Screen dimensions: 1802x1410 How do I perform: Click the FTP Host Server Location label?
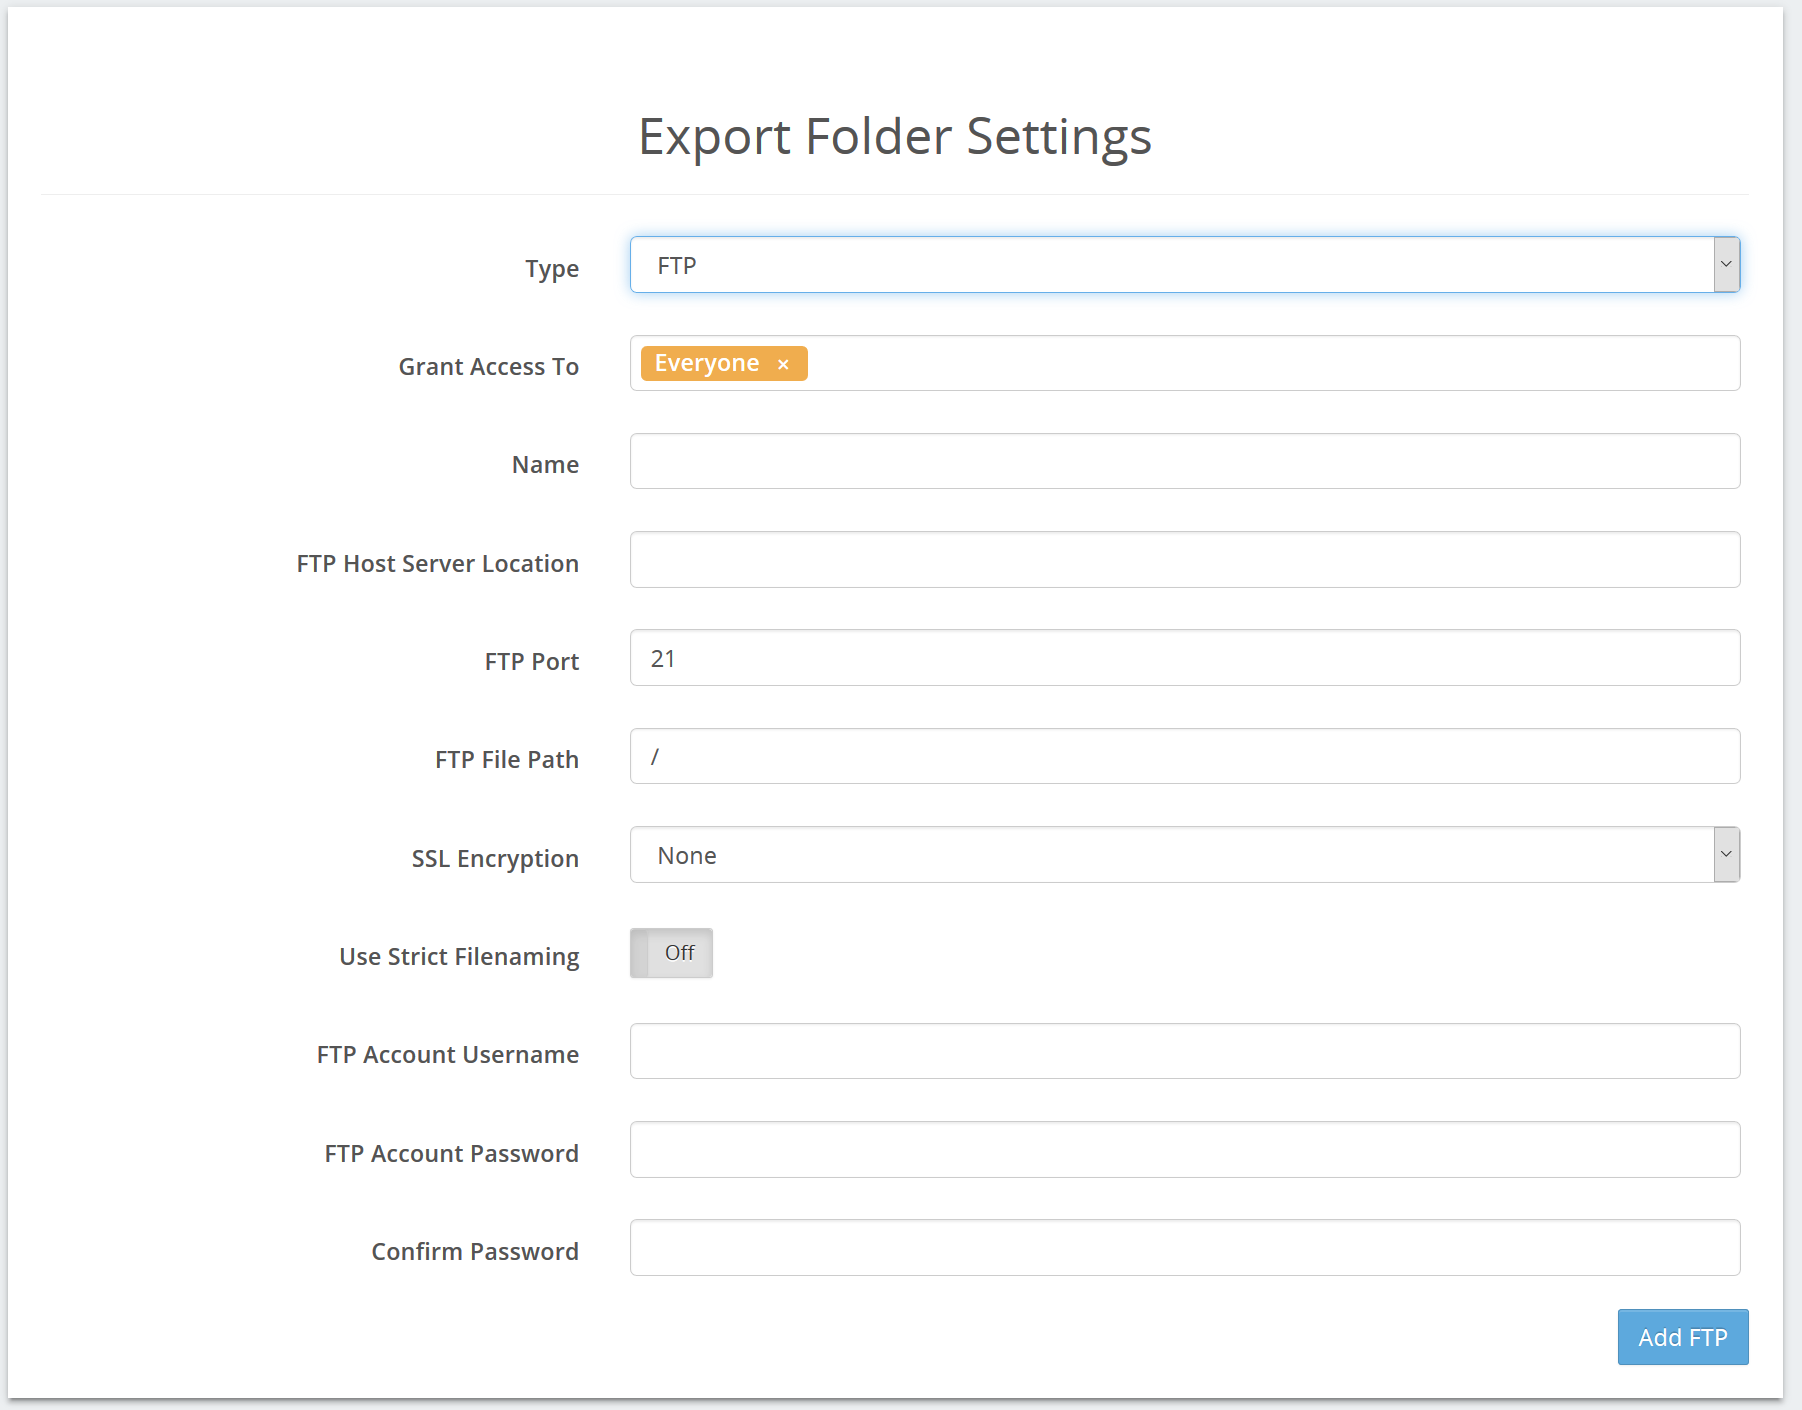438,564
